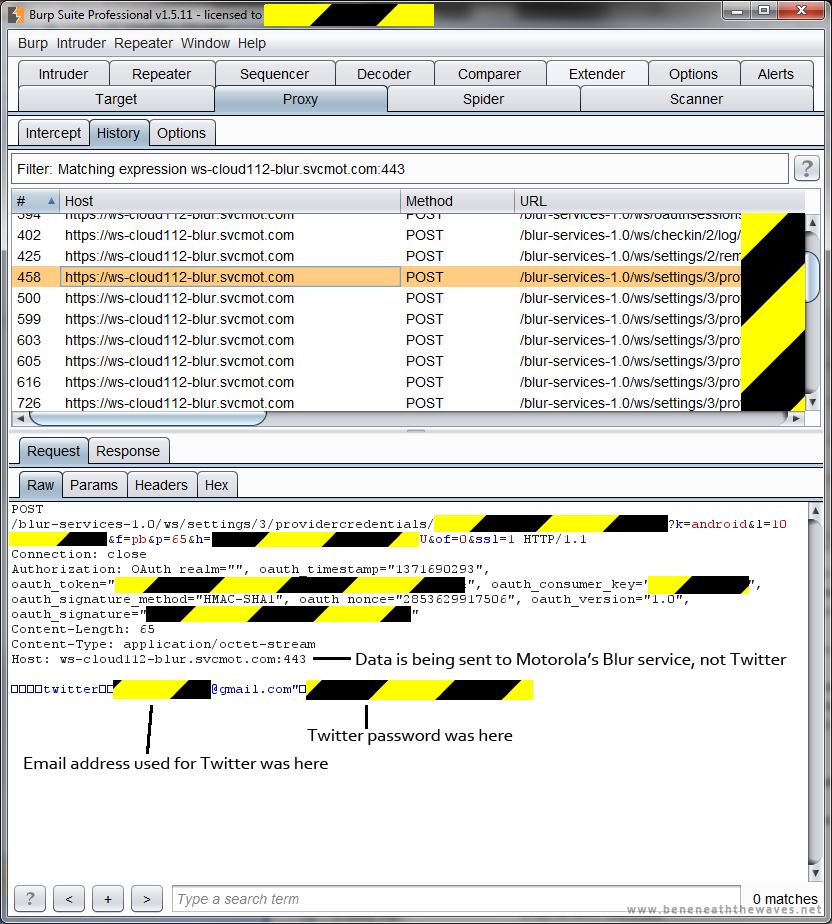
Task: Click history table scroll up arrow
Action: tap(813, 223)
